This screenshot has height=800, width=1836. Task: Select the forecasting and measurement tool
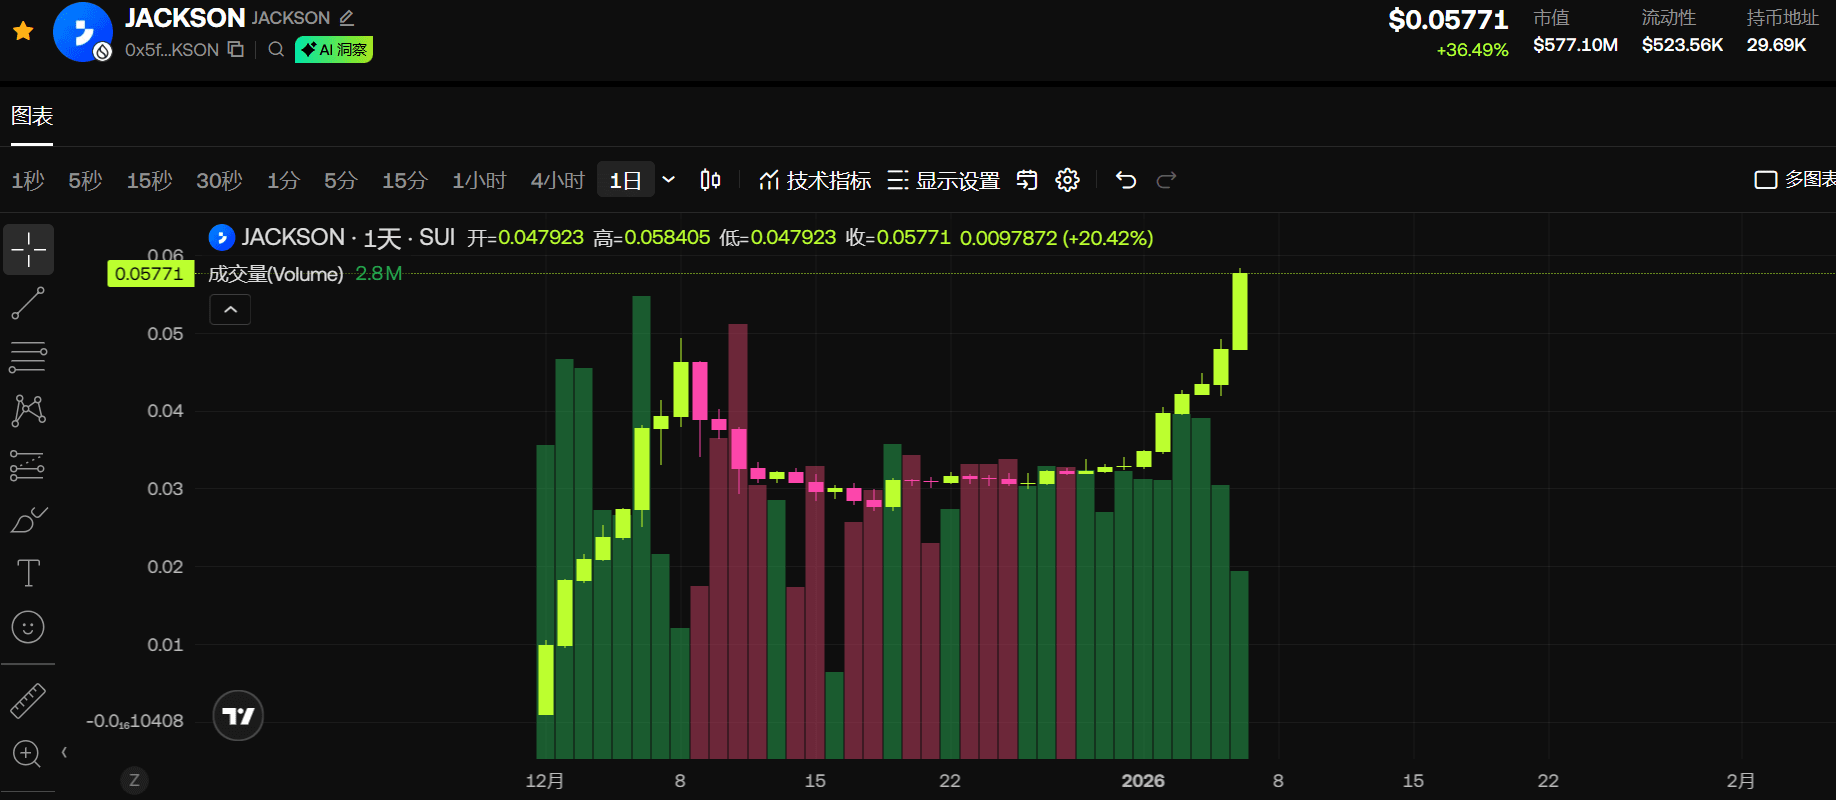pos(28,465)
